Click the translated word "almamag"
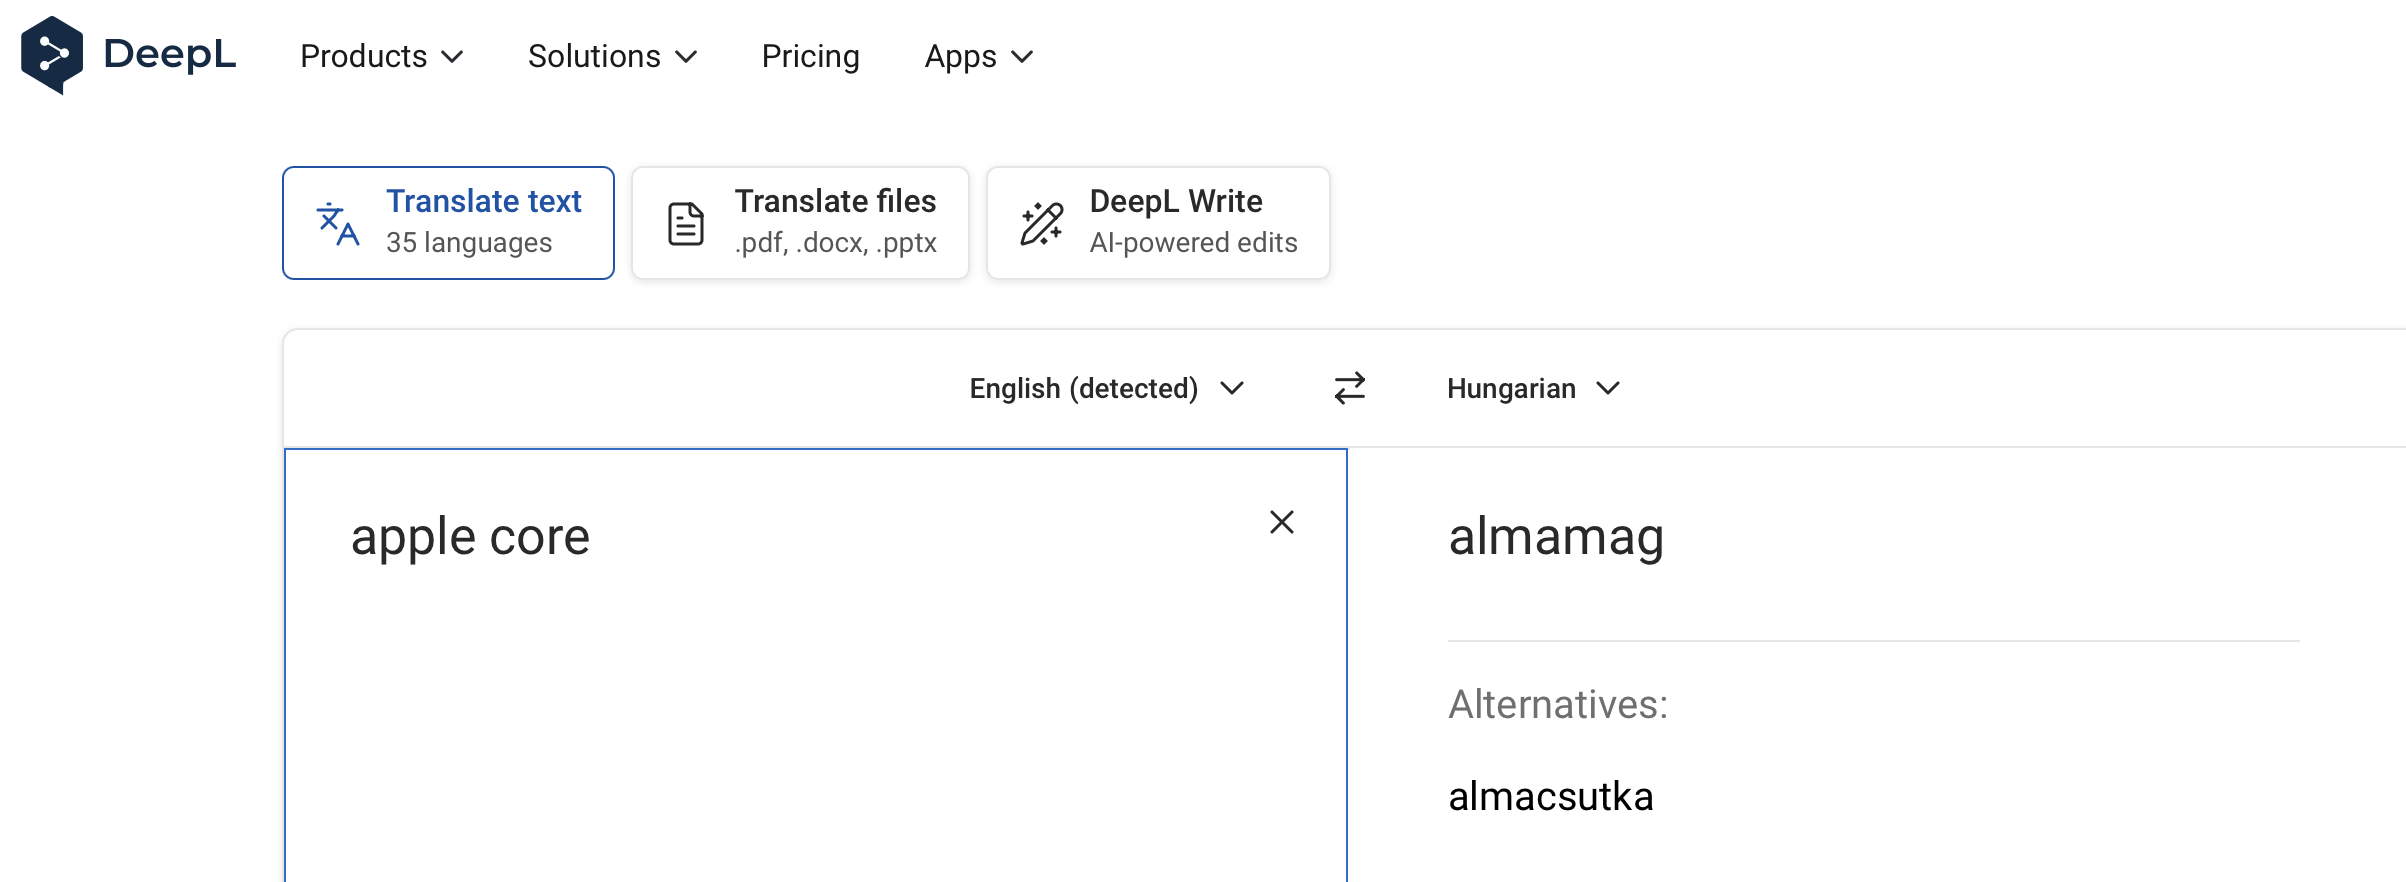2406x882 pixels. click(x=1556, y=537)
